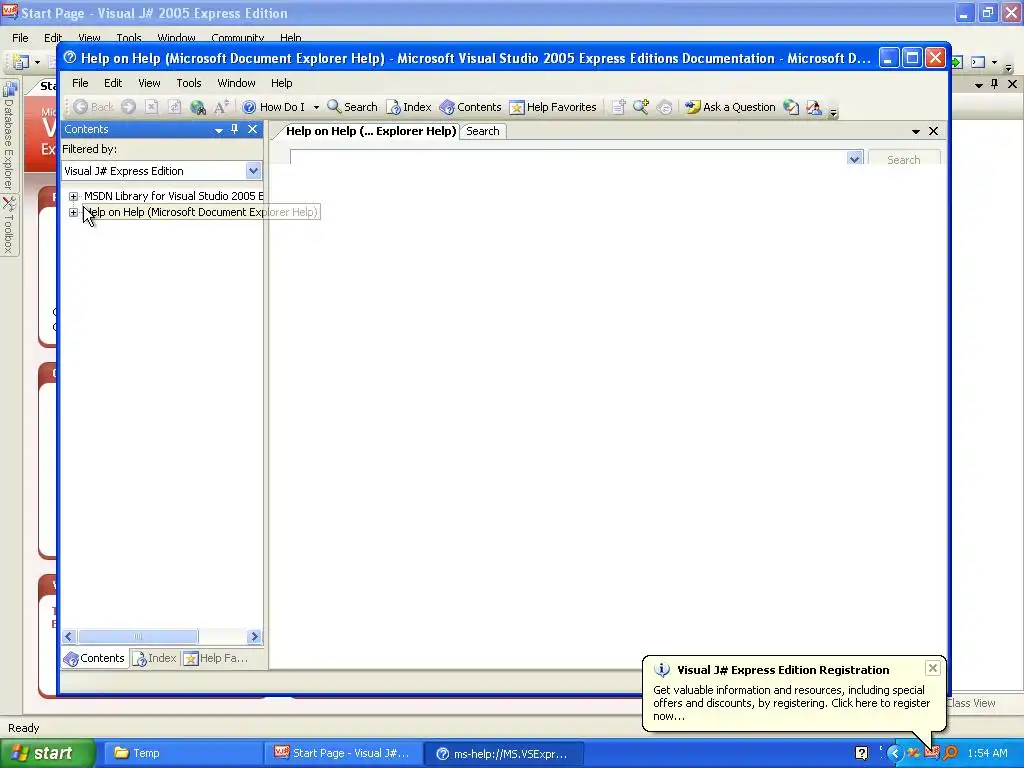Switch to ms-help://MS.VSExpr taskbar button
This screenshot has width=1024, height=768.
503,754
